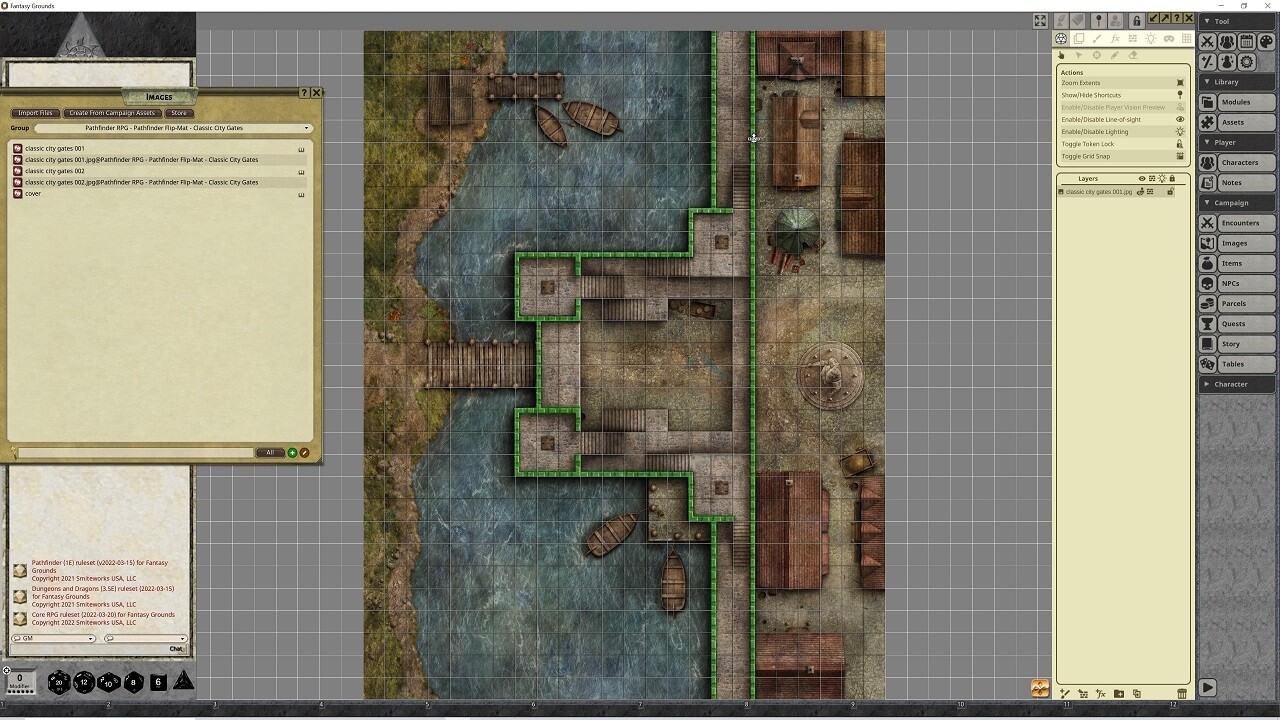Screen dimensions: 1280x720
Task: Toggle Enable/Disable Line-of-sight
Action: [1120, 119]
